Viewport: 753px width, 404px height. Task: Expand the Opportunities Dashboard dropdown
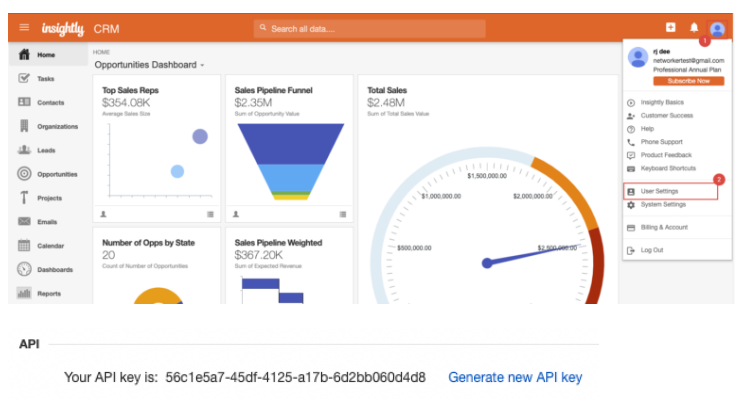(149, 65)
